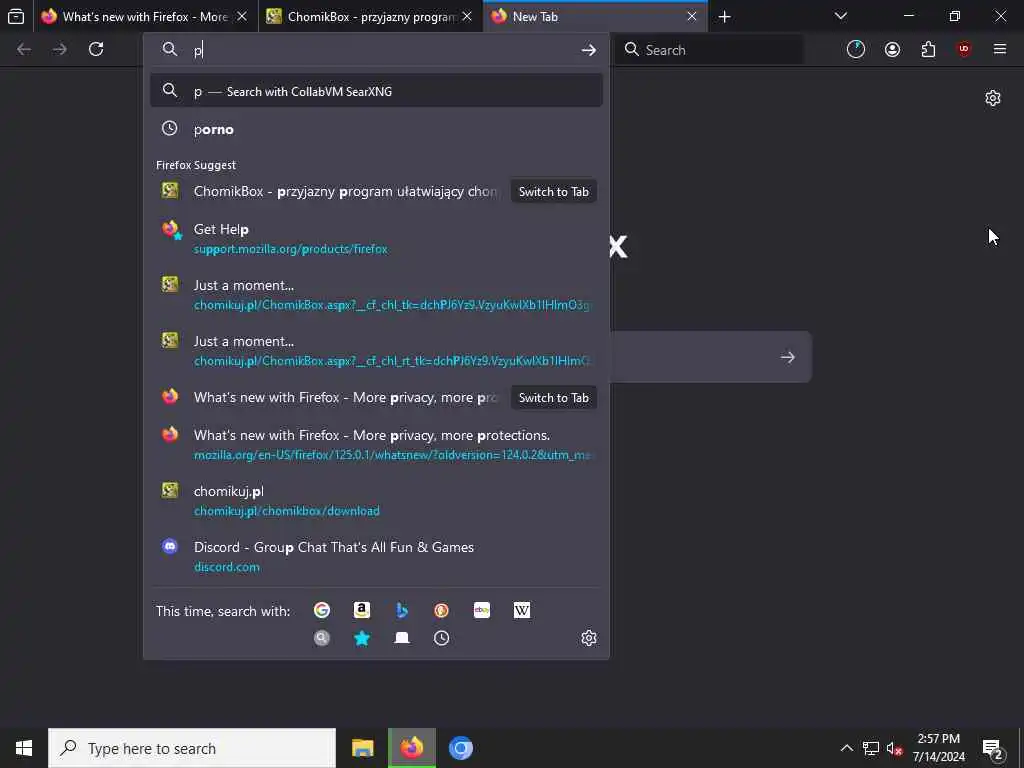Open search settings gear in dropdown
Image resolution: width=1024 pixels, height=768 pixels.
click(x=588, y=638)
